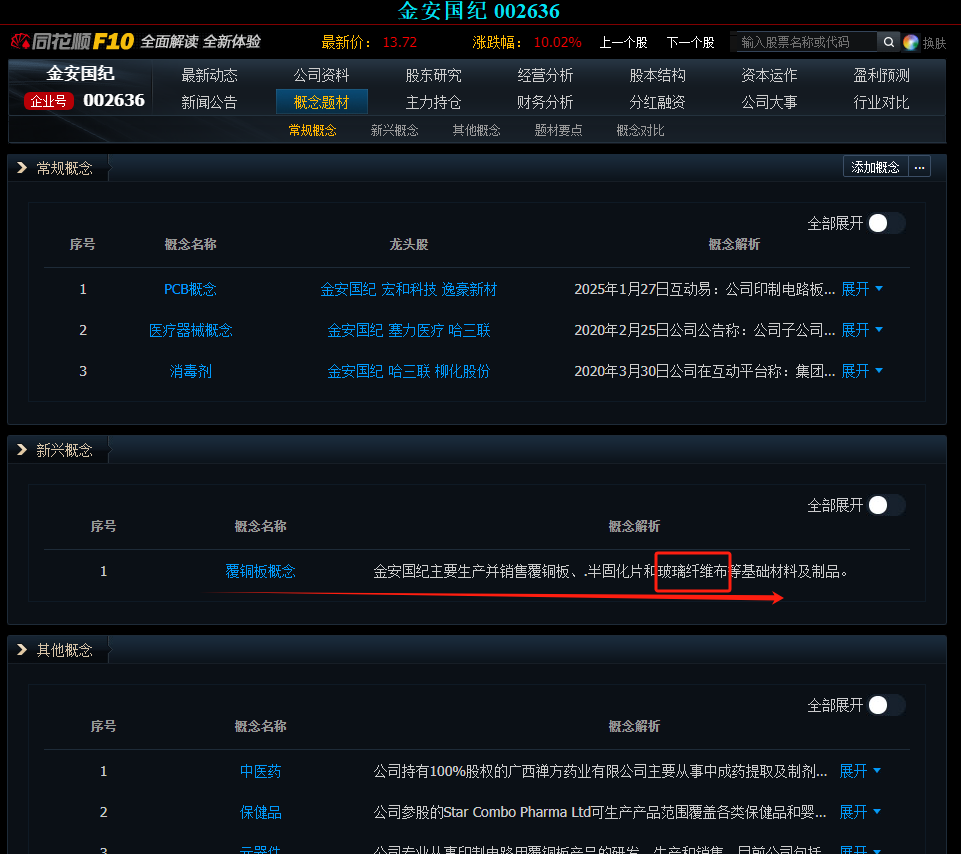Switch to the 常规概念 sub-tab

(313, 130)
